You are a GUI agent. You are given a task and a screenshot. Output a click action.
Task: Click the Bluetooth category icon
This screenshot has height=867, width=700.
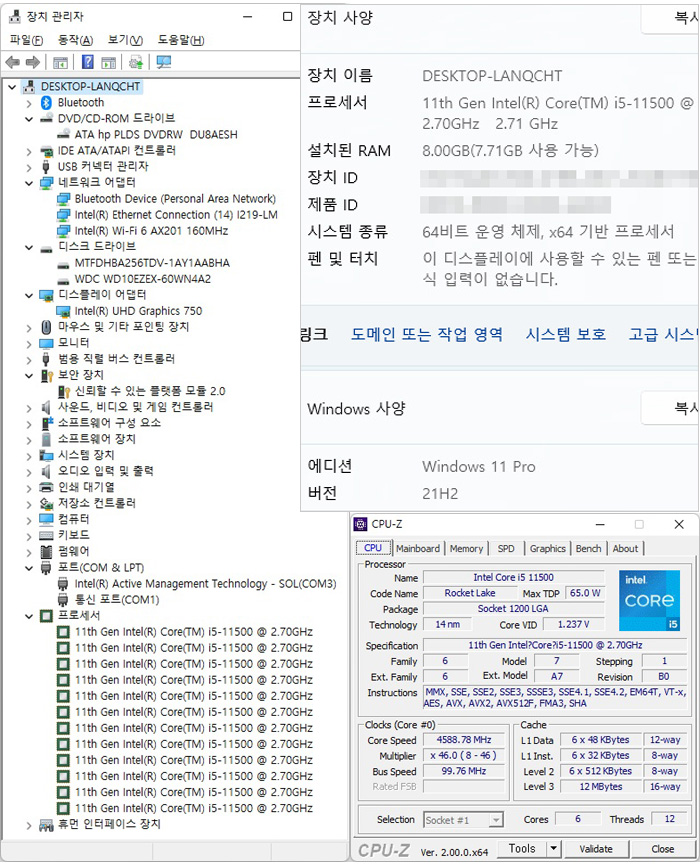46,103
